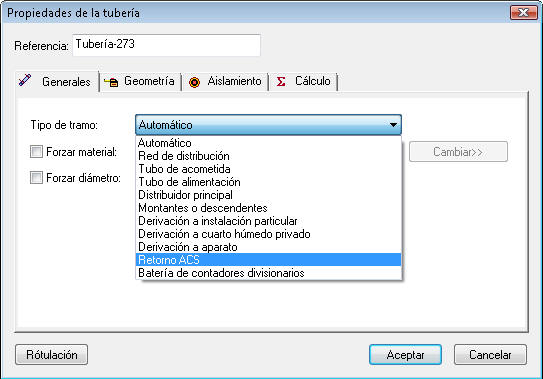Screen dimensions: 543x379
Task: Click the Referencia text field
Action: click(166, 45)
